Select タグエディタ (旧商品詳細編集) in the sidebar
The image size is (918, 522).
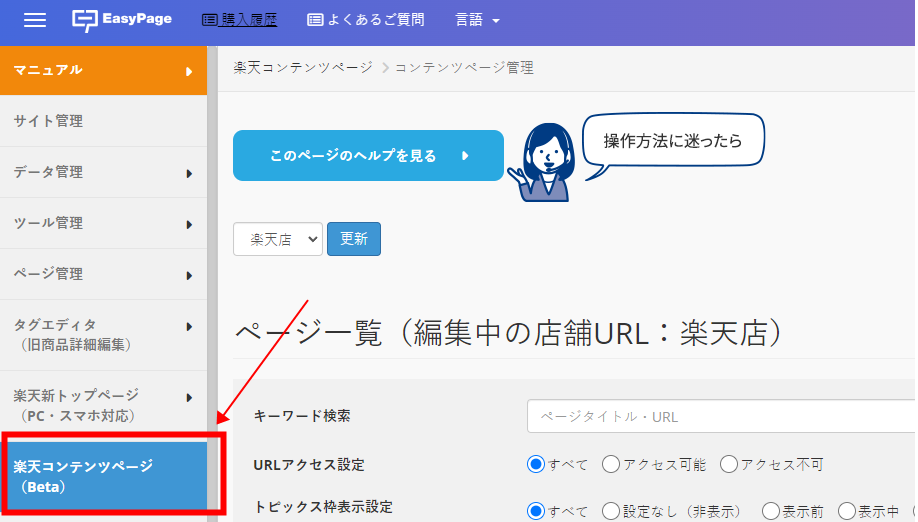(104, 335)
